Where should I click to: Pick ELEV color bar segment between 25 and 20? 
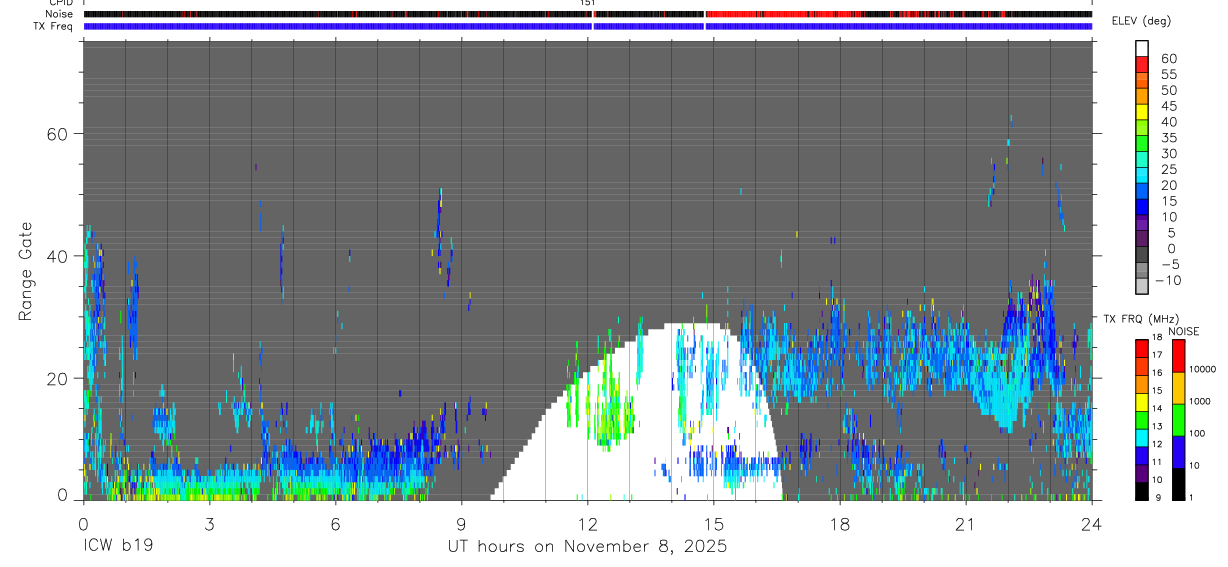tap(1142, 176)
